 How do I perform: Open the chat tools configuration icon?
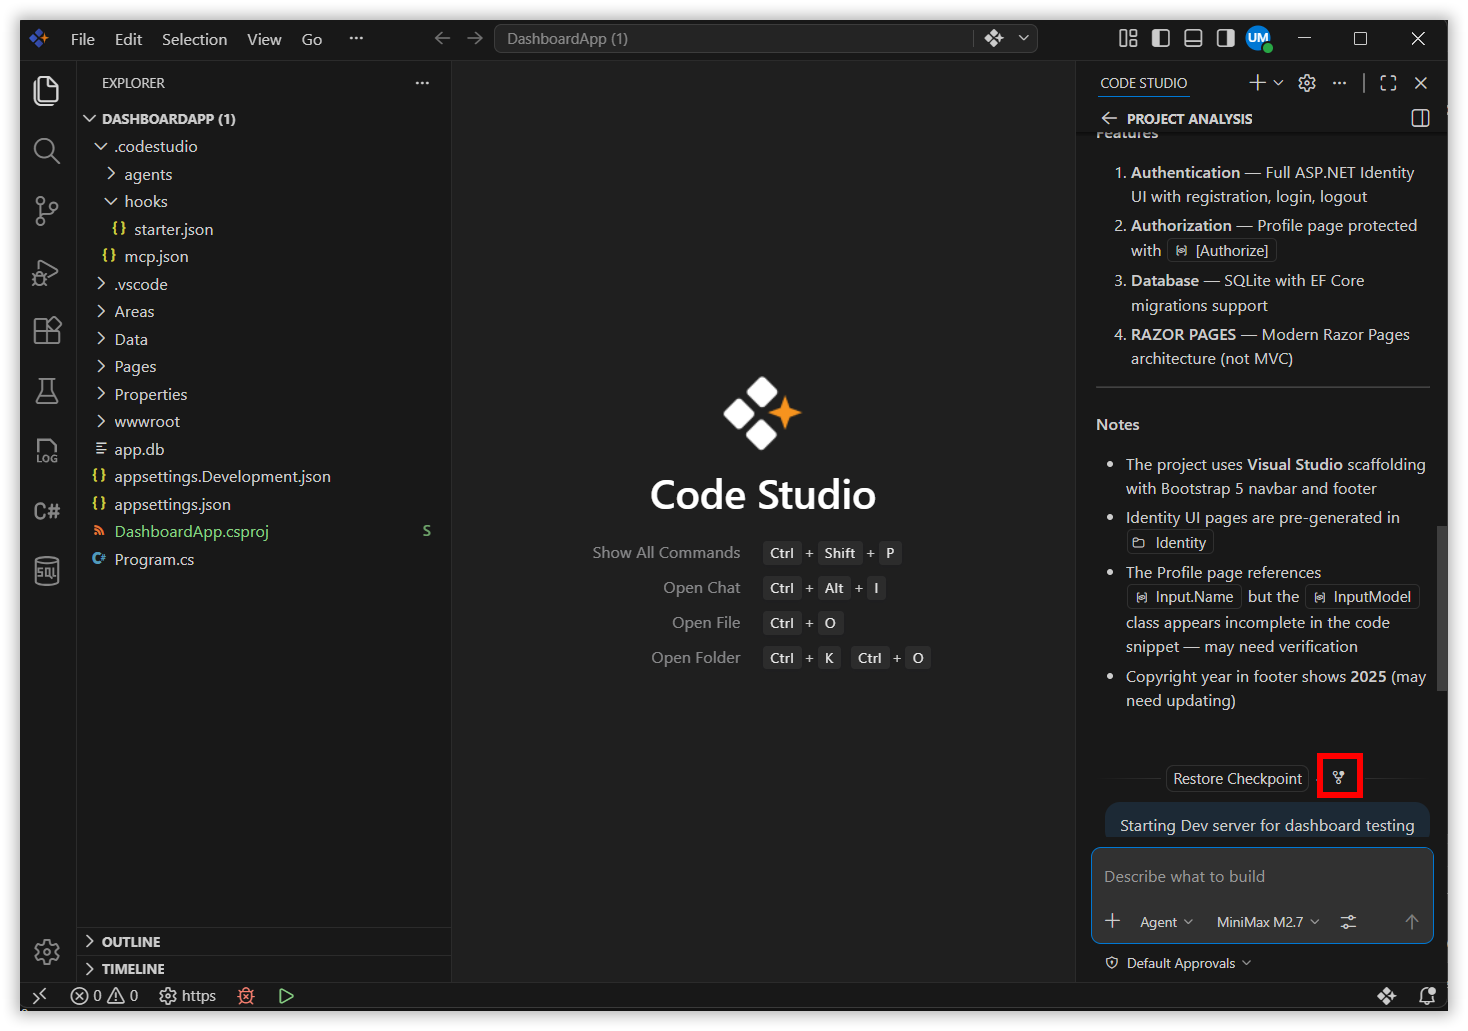point(1348,922)
